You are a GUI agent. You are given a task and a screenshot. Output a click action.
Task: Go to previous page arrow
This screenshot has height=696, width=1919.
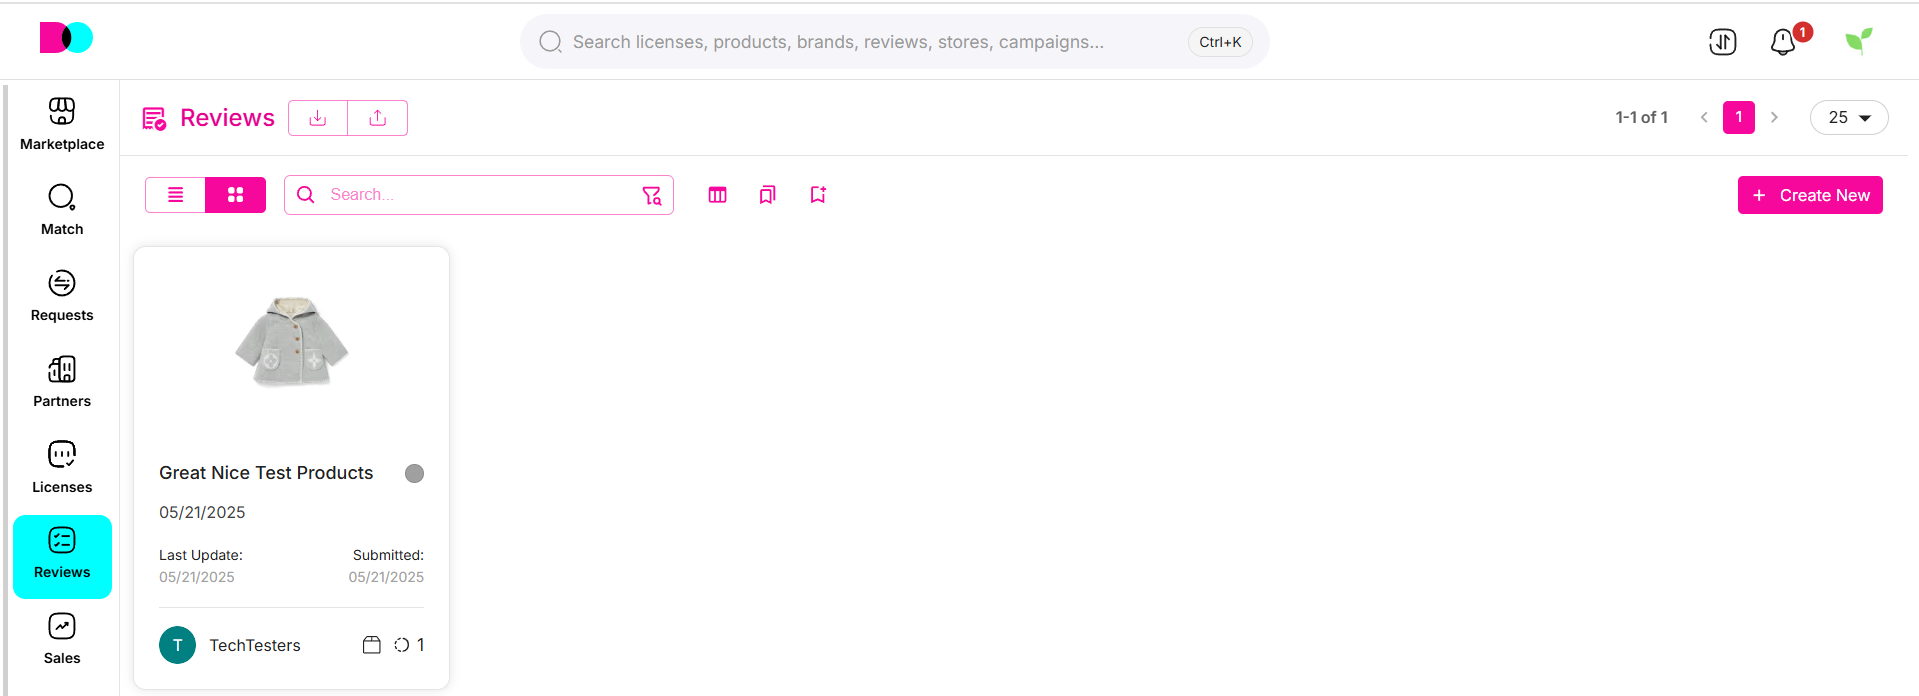click(1704, 117)
